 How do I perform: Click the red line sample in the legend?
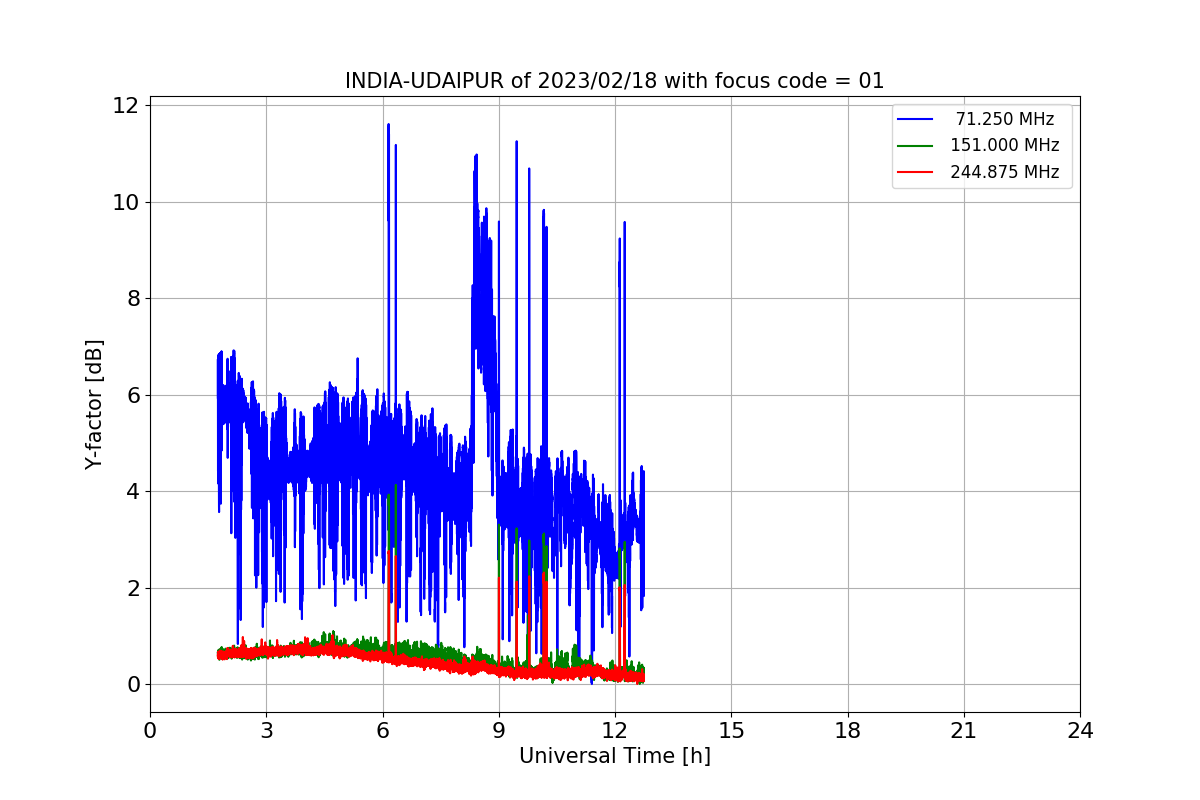pyautogui.click(x=915, y=172)
